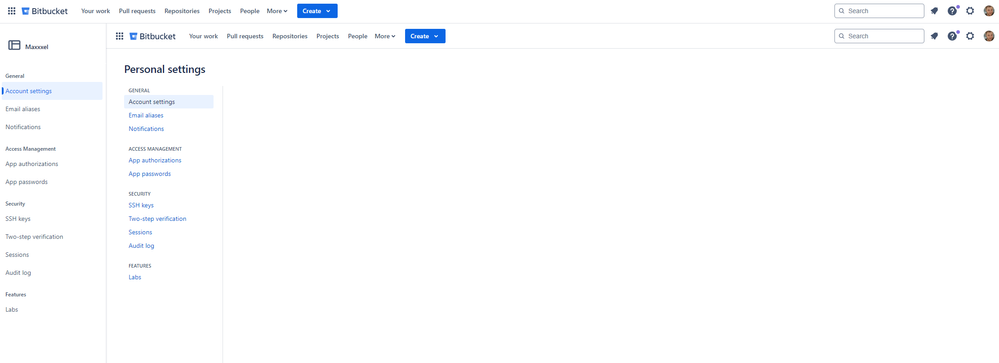Viewport: 999px width, 363px height.
Task: Click the rocket icon in the outermost header
Action: point(934,11)
